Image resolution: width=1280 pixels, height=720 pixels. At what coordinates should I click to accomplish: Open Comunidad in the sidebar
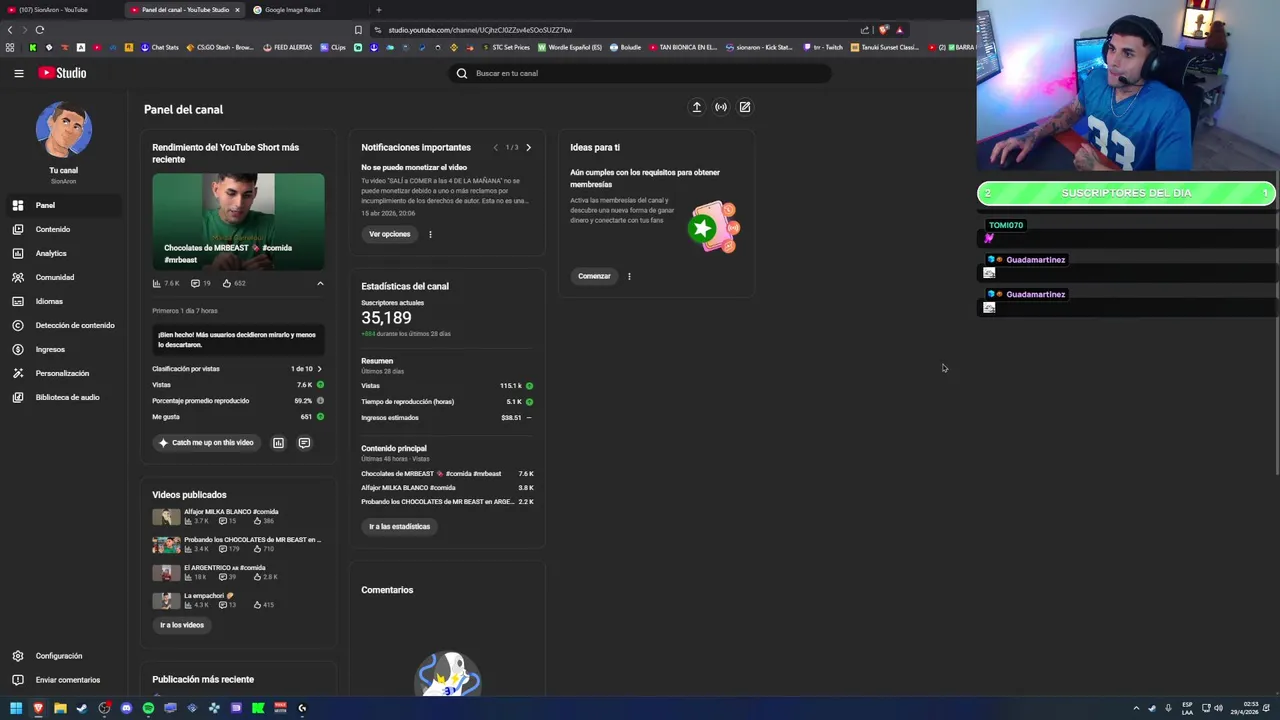62,277
